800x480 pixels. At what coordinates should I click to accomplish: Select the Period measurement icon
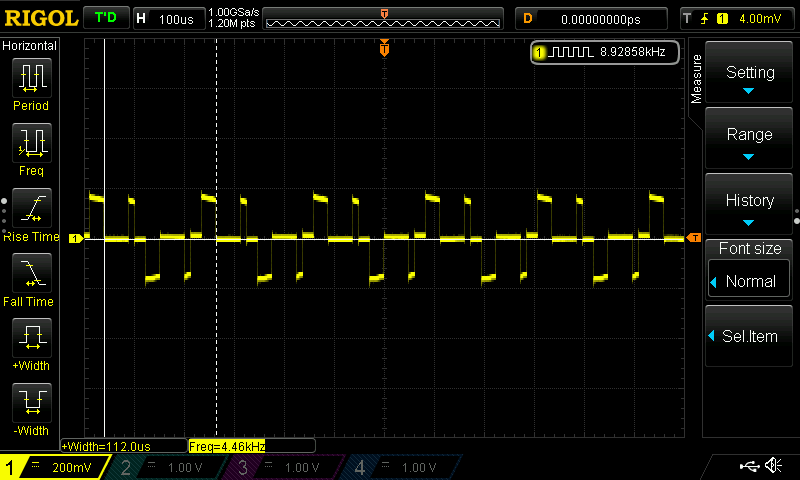32,78
